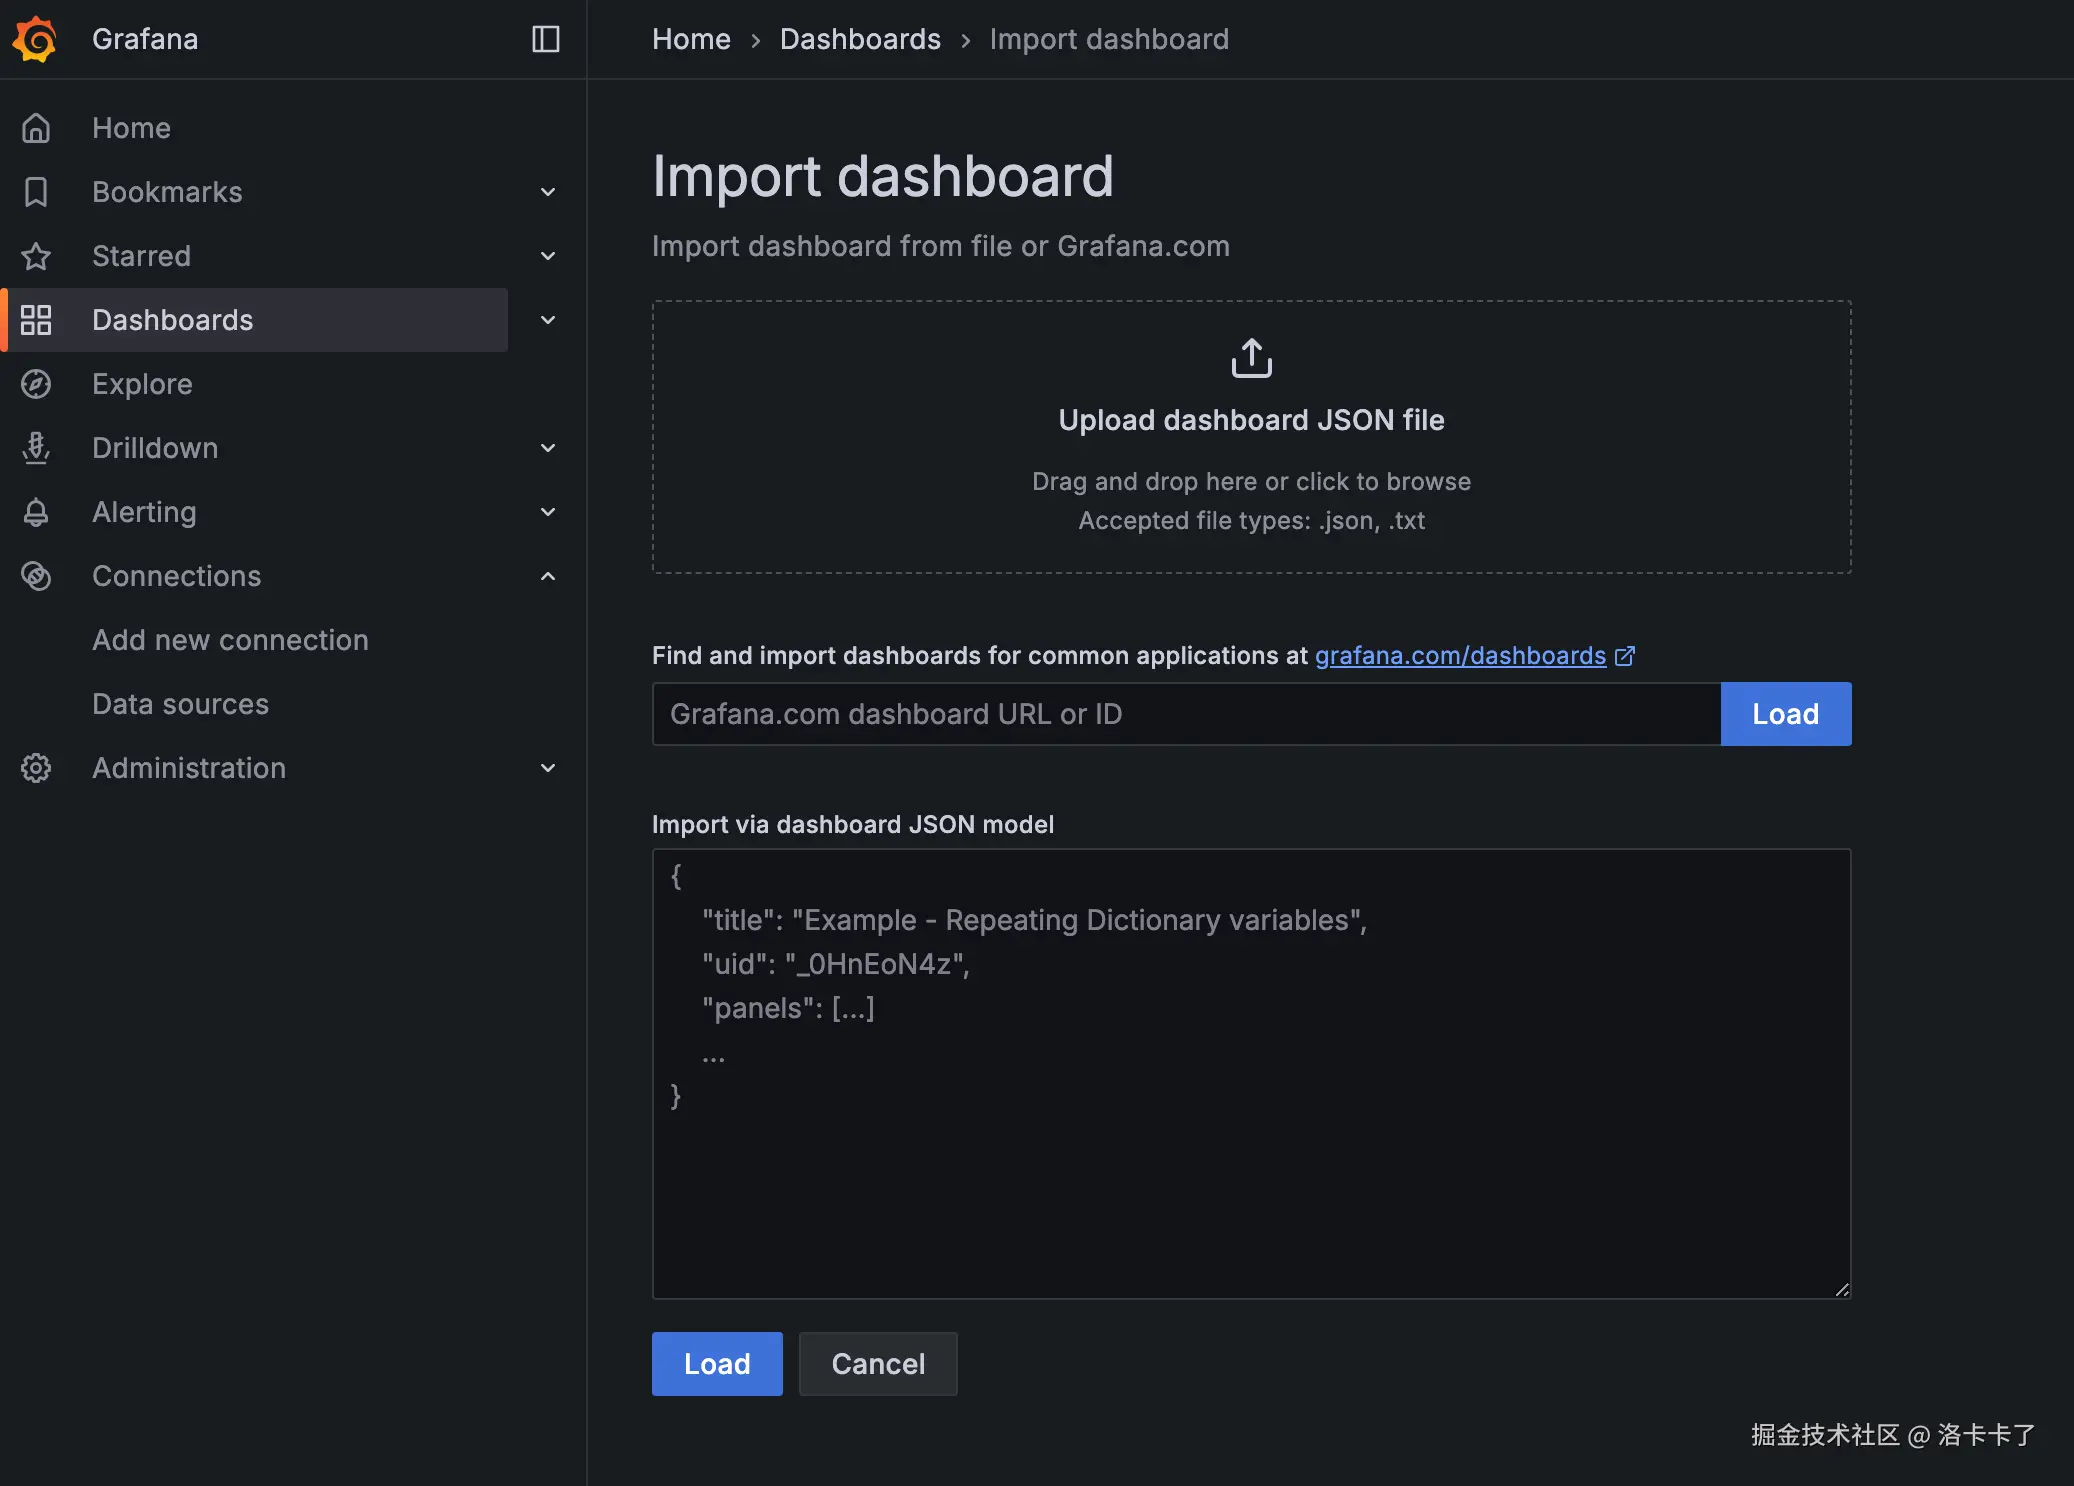Open the grafana.com/dashboards link
Screen dimensions: 2074x1486
(1460, 656)
